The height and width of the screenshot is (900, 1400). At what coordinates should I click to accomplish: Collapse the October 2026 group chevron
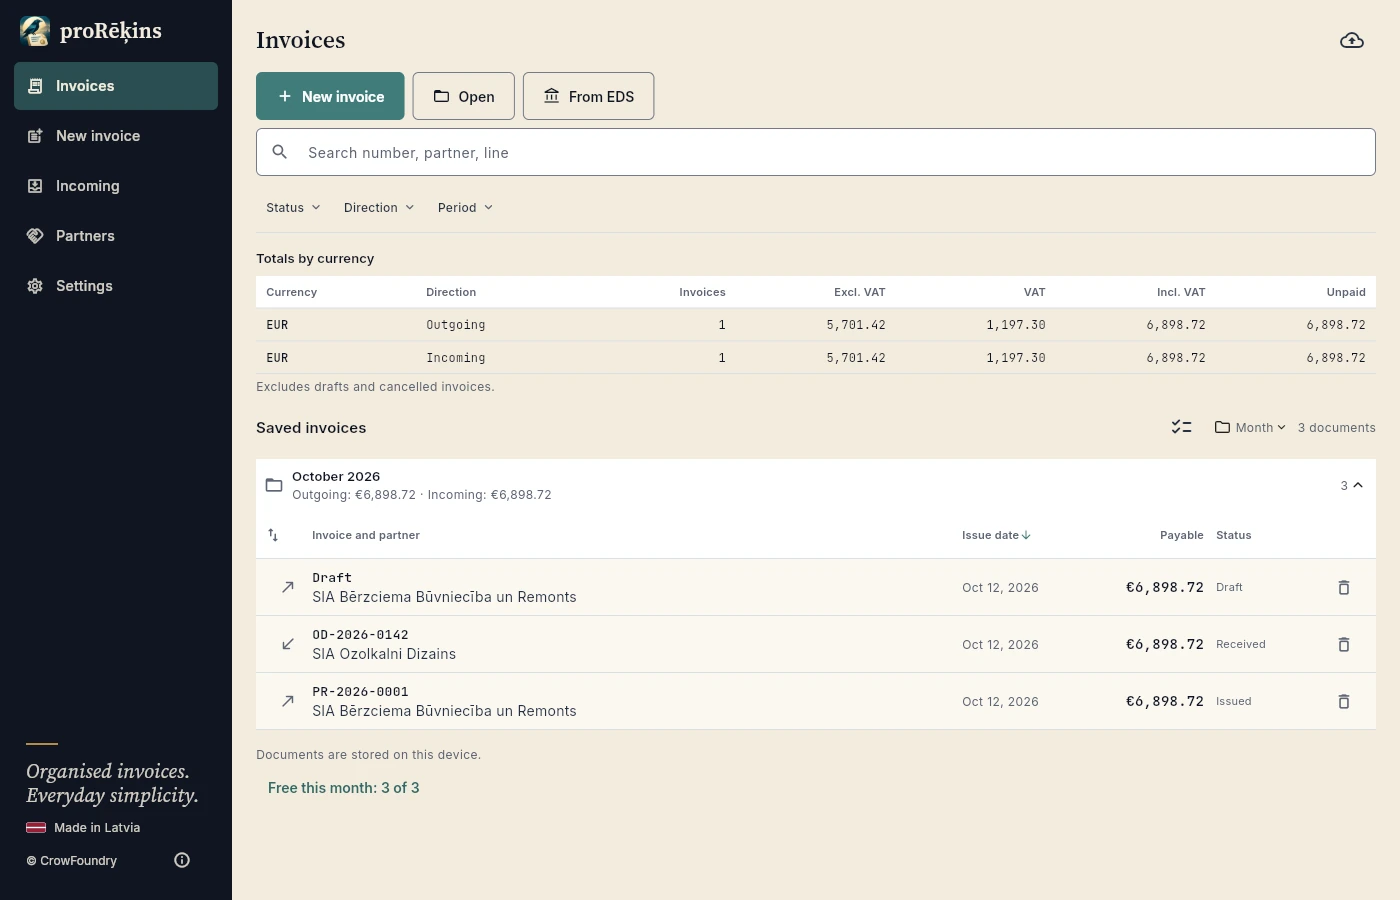tap(1358, 485)
